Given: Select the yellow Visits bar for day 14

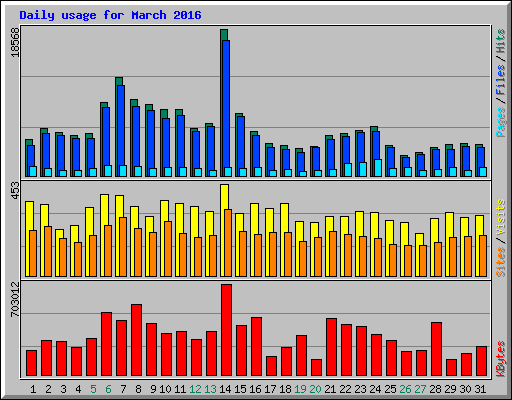Looking at the screenshot, I should [x=223, y=230].
